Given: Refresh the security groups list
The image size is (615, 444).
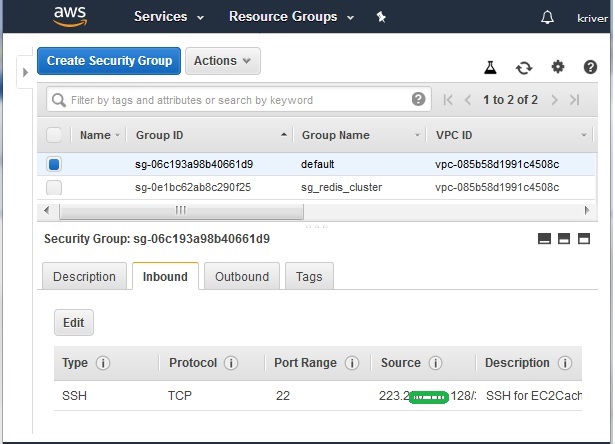Looking at the screenshot, I should (x=524, y=67).
